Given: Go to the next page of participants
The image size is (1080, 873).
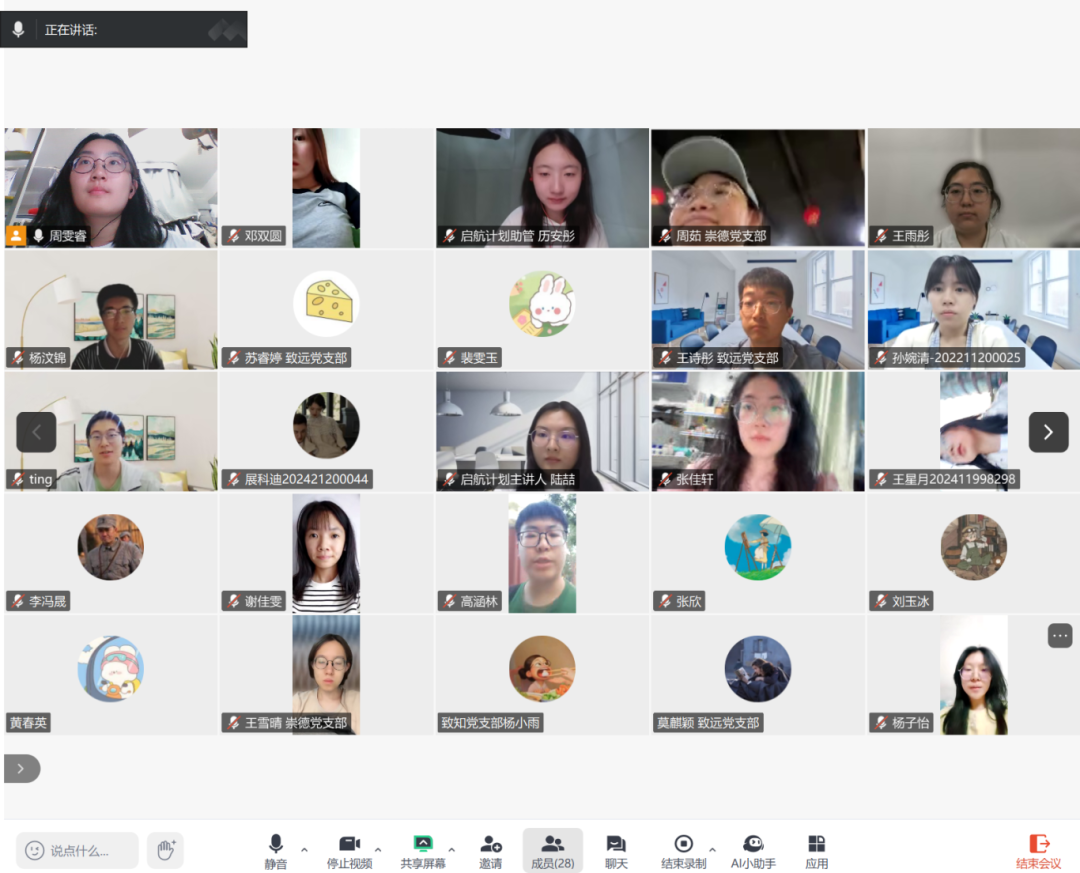Looking at the screenshot, I should point(1048,432).
